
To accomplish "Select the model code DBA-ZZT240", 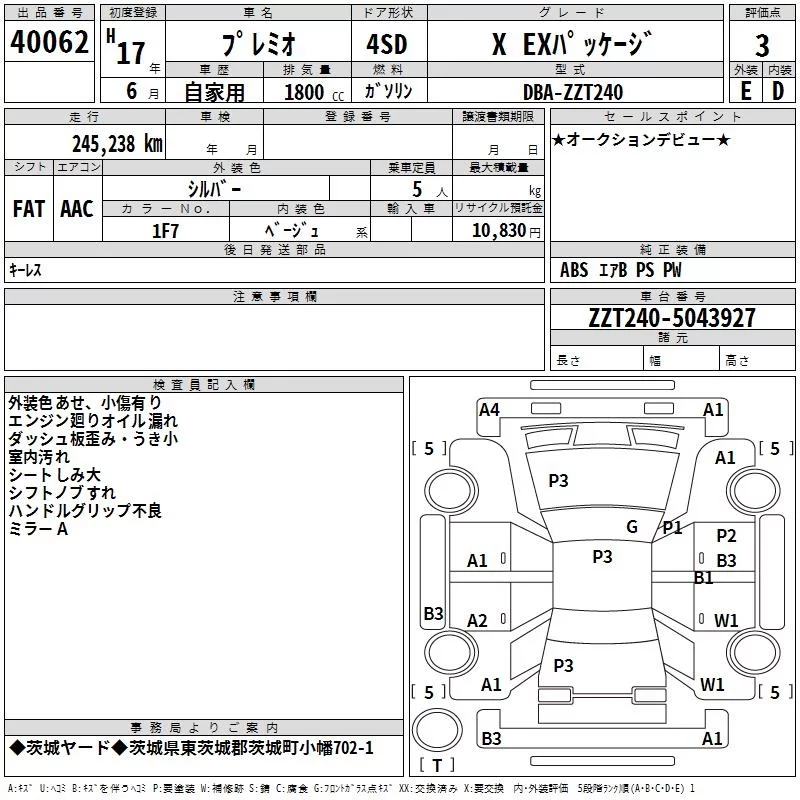I will point(572,92).
